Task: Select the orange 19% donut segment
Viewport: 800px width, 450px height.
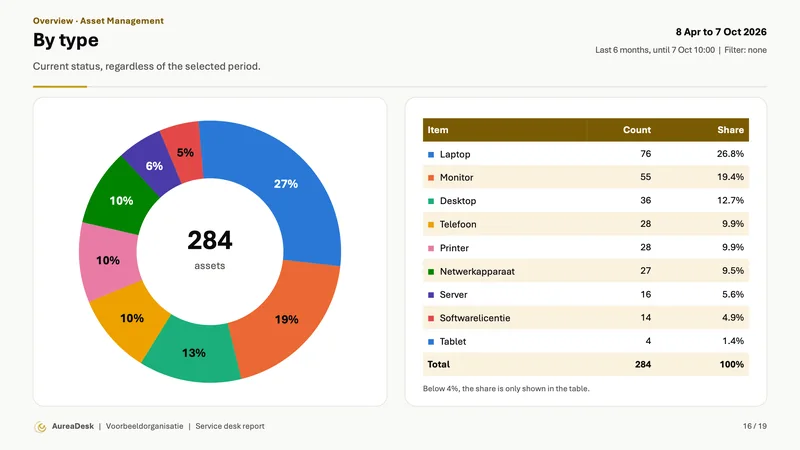Action: (x=288, y=319)
